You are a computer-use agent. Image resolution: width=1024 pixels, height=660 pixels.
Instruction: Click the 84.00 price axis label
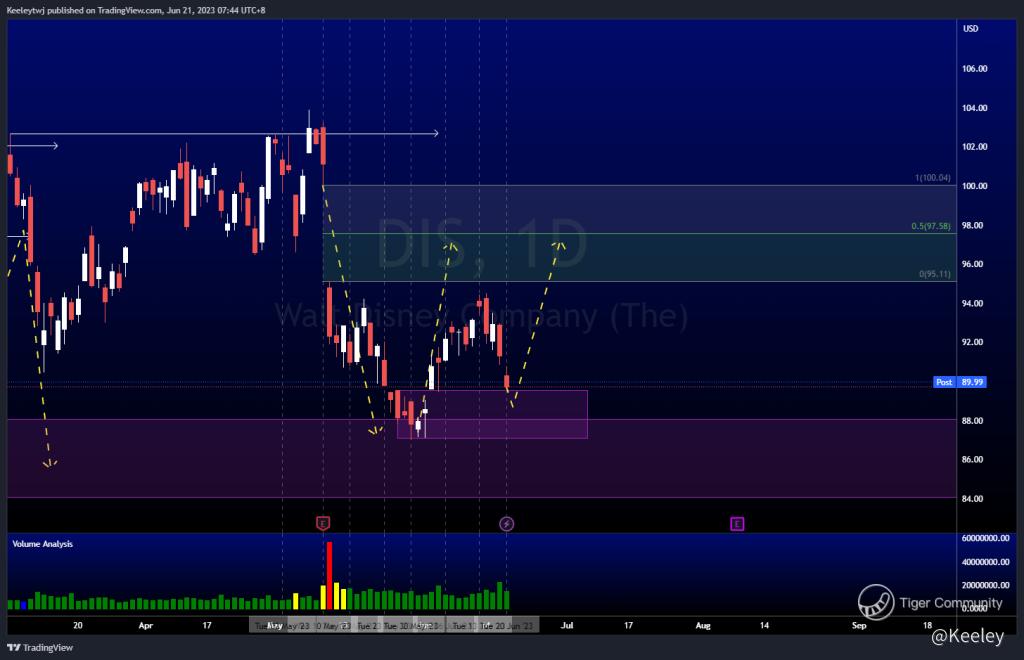pos(972,499)
